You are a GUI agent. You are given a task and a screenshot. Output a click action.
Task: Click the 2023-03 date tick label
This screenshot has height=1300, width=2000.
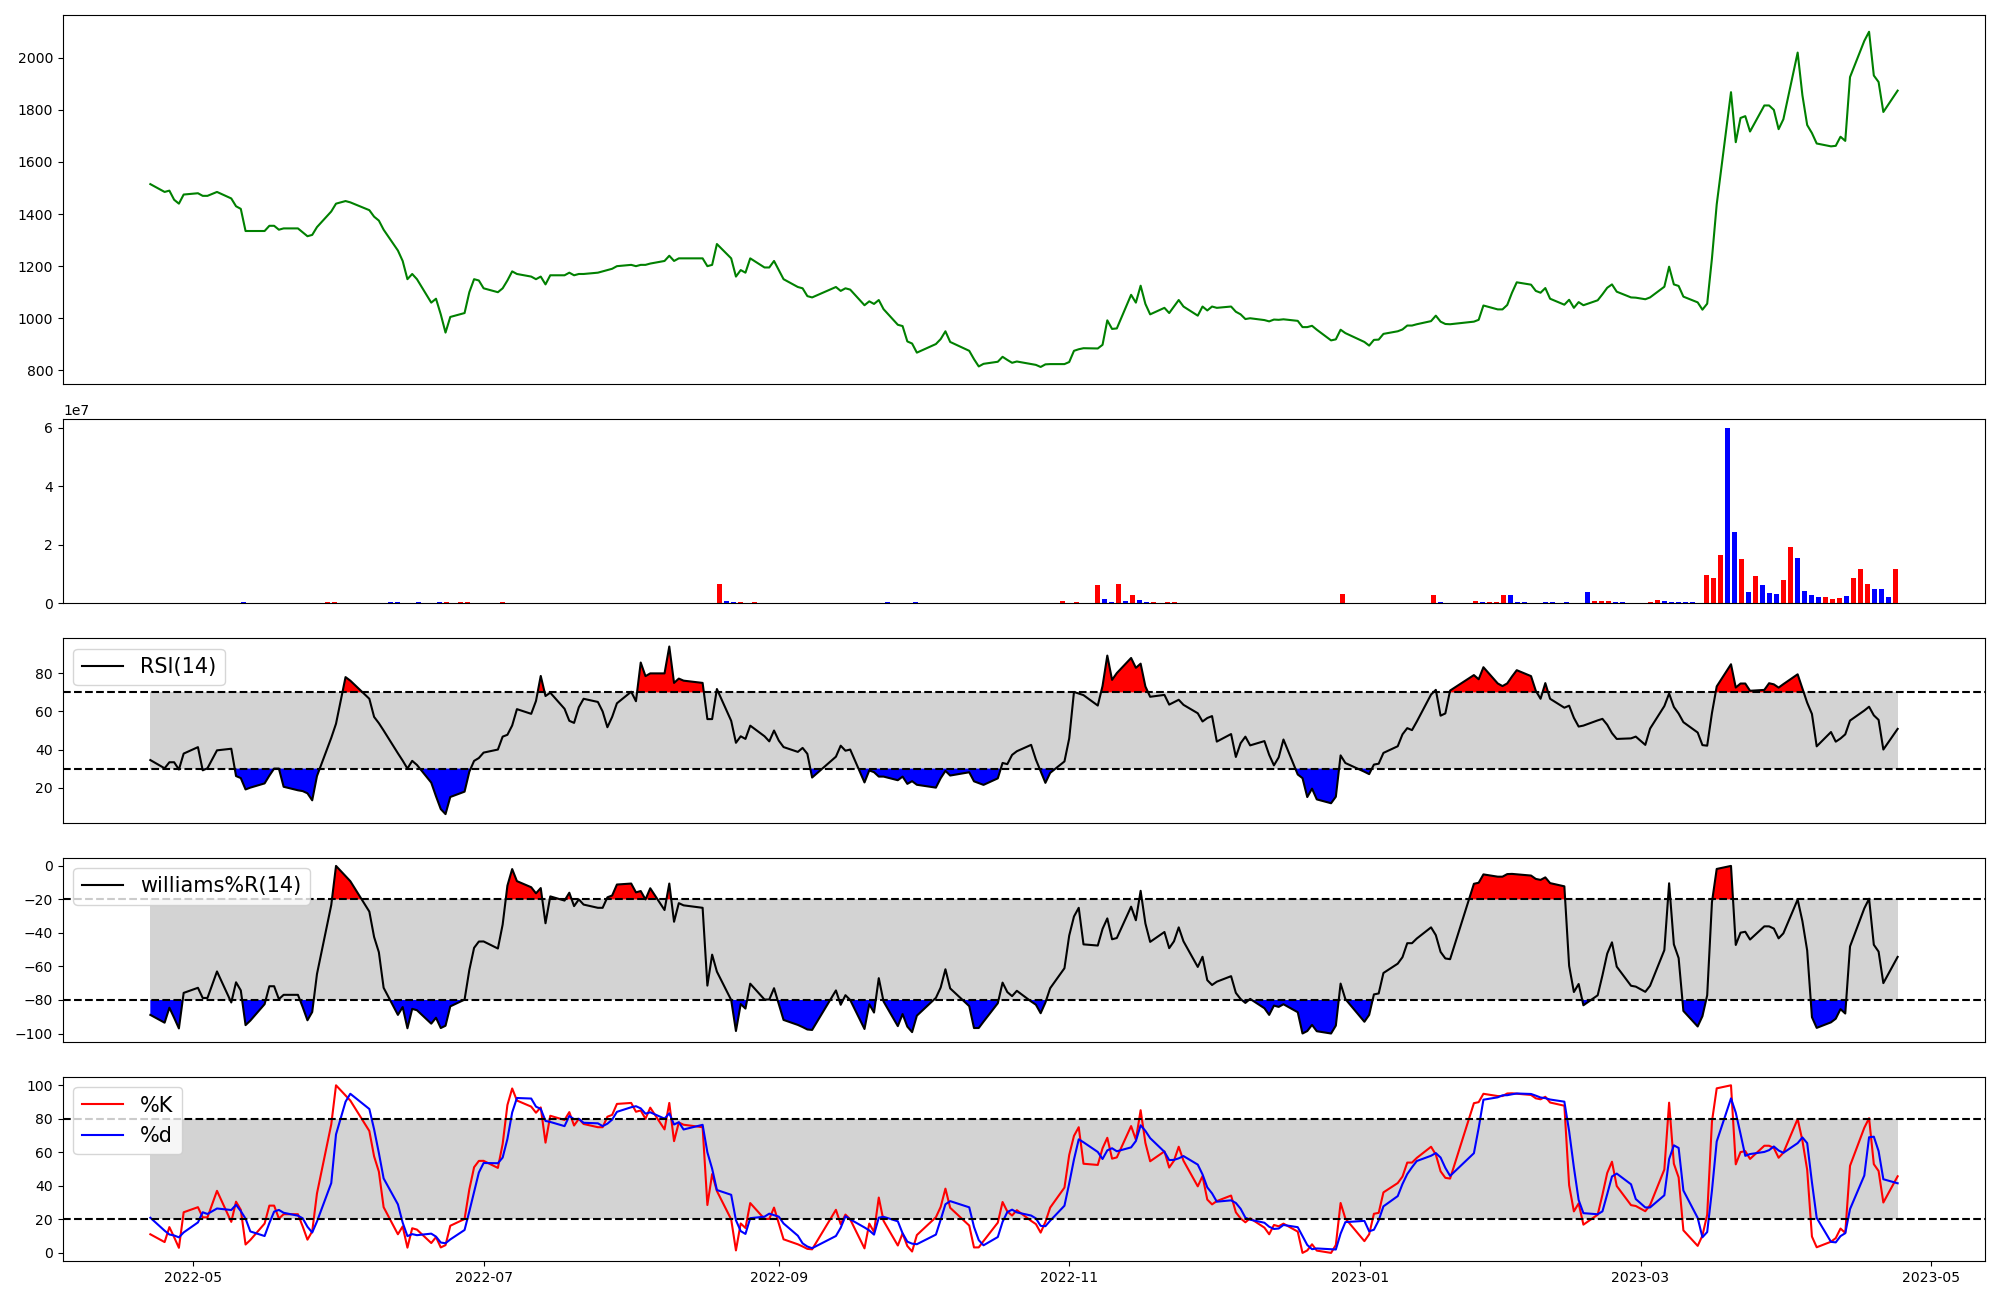point(1641,1277)
